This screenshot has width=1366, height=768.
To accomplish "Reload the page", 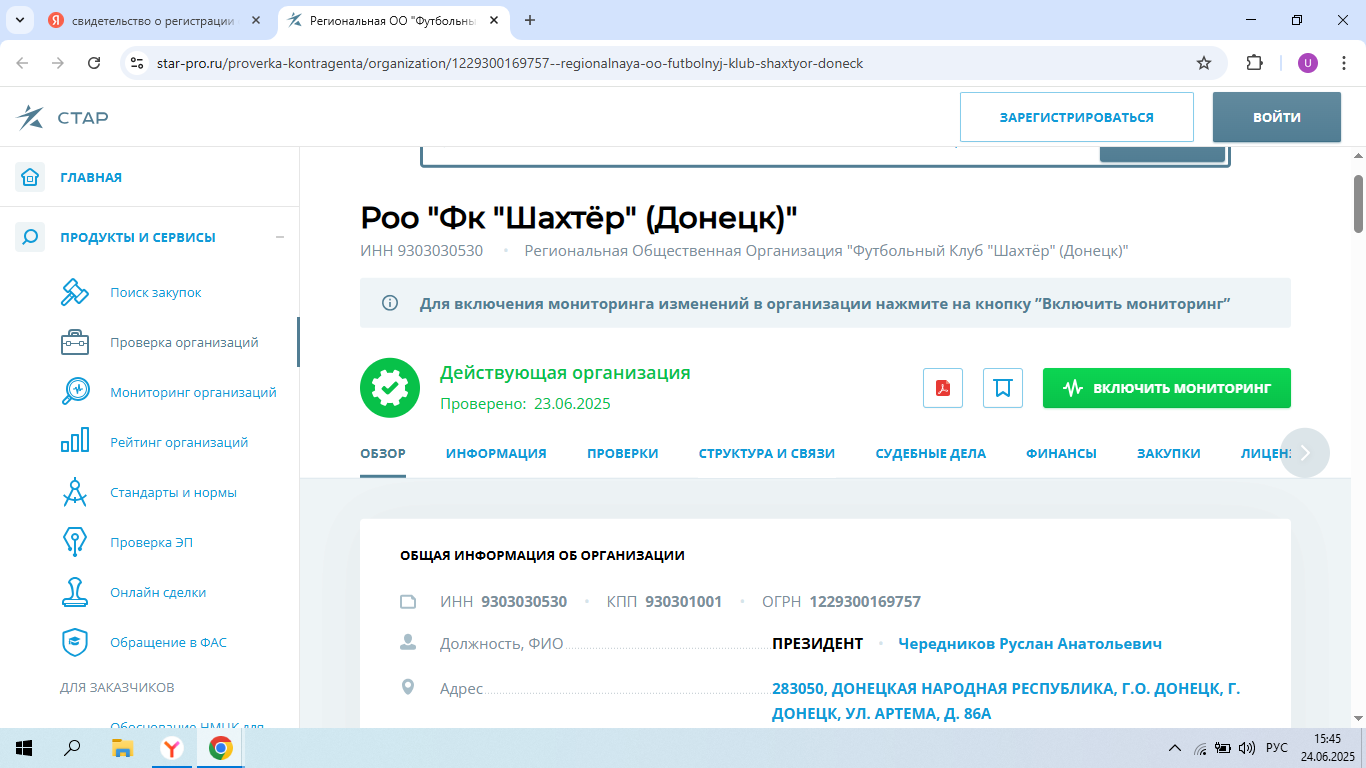I will 94,63.
